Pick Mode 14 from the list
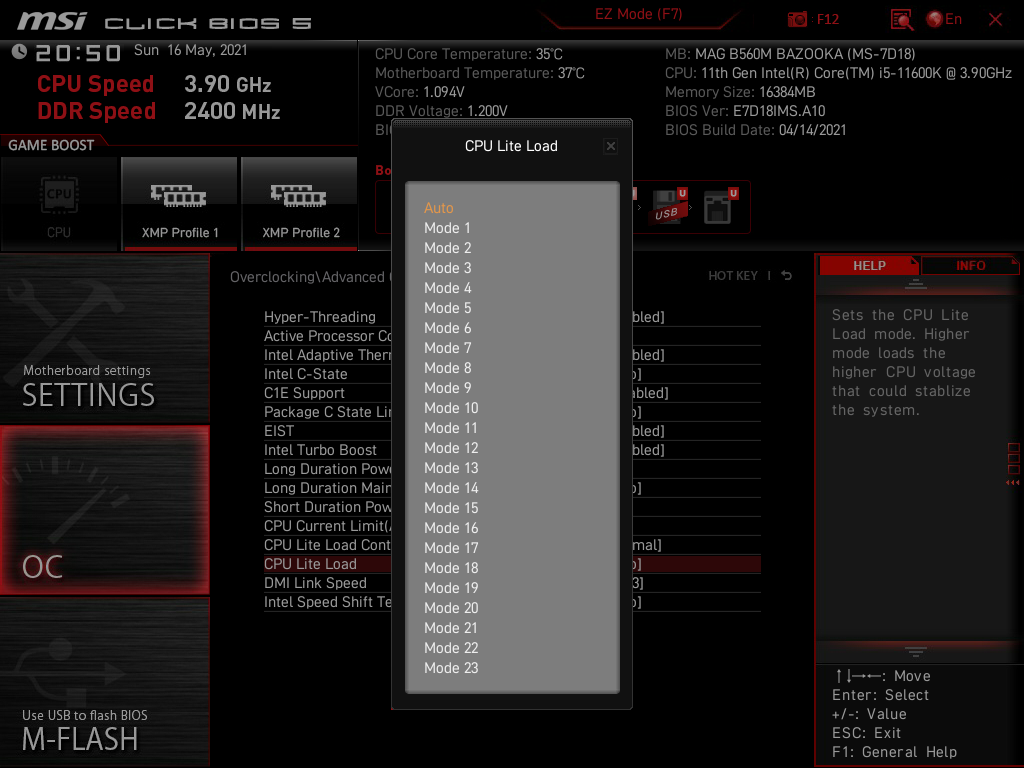The width and height of the screenshot is (1024, 768). point(451,488)
